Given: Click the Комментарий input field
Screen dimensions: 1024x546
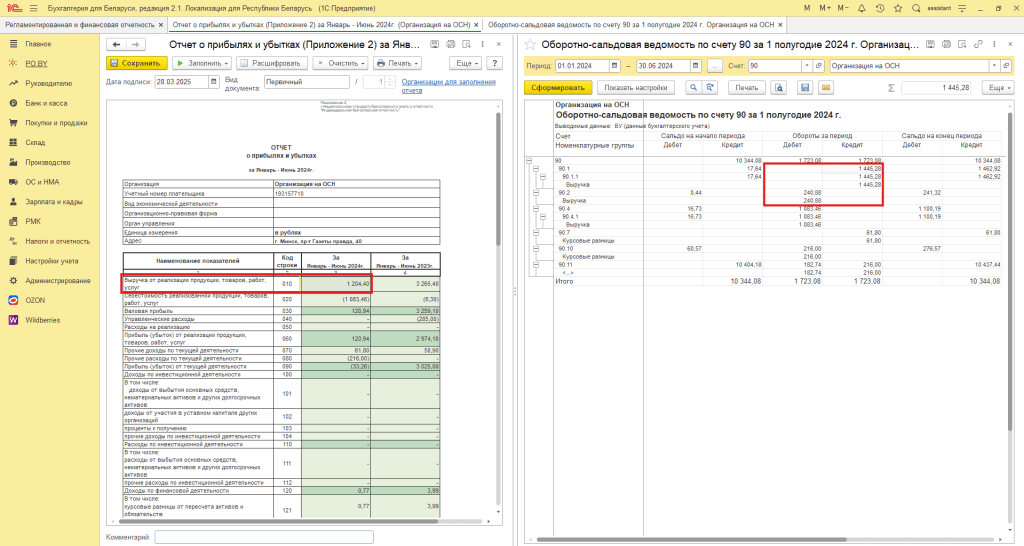Looking at the screenshot, I should pos(264,537).
